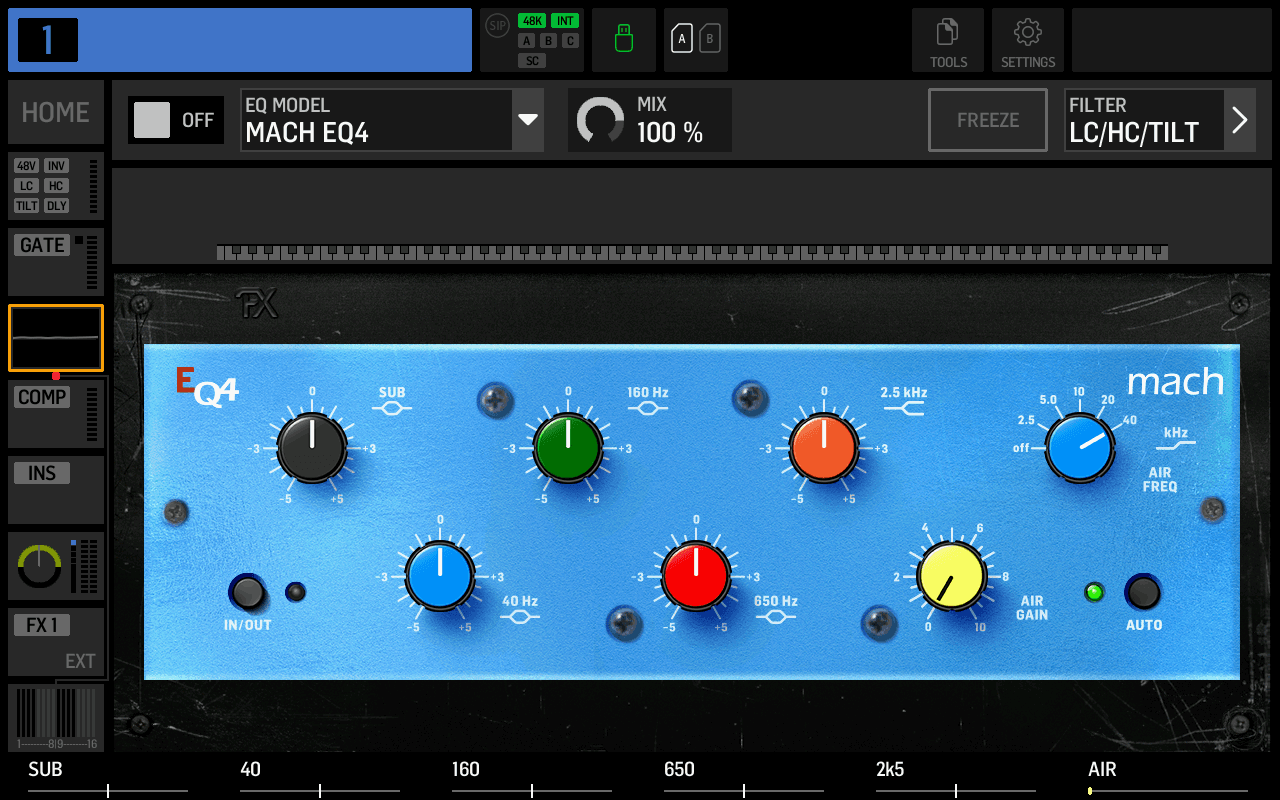Click the 40 Hz bell curve symbol
Screen dimensions: 1280x800
[520, 617]
